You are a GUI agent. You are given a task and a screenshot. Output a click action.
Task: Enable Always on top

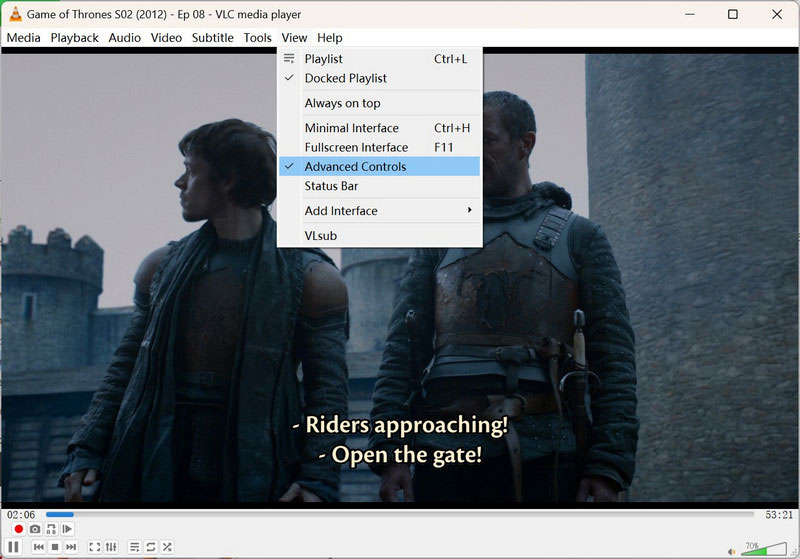click(380, 103)
